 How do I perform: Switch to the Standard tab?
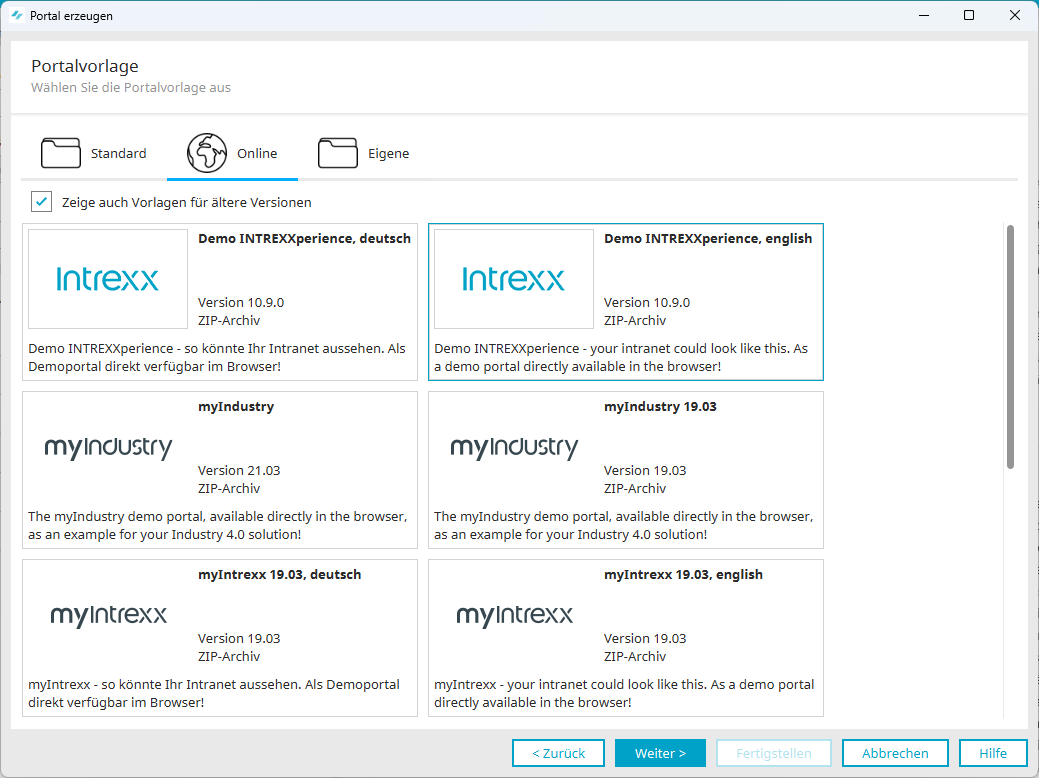[x=118, y=153]
